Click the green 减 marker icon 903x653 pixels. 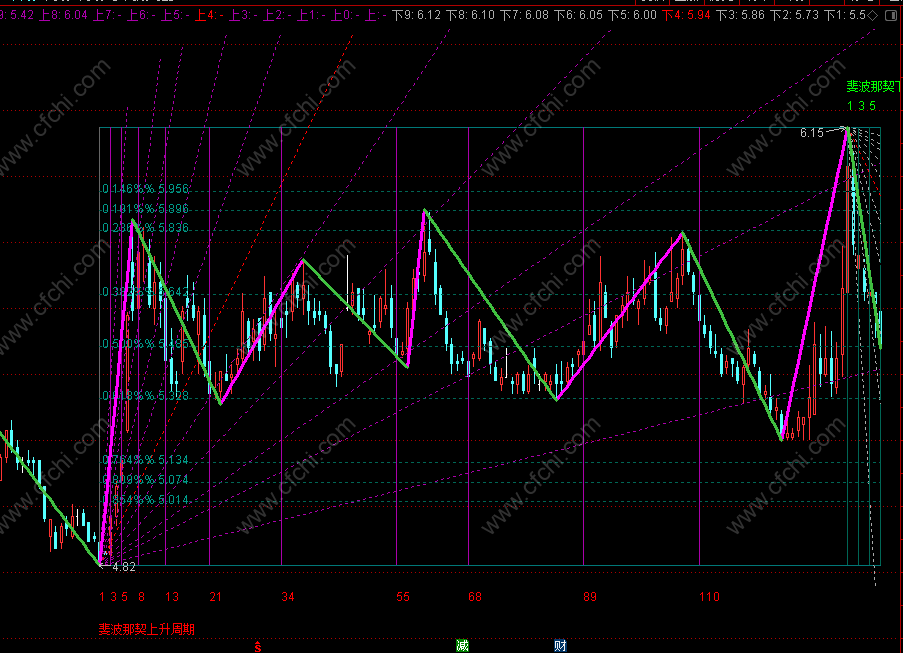click(461, 645)
